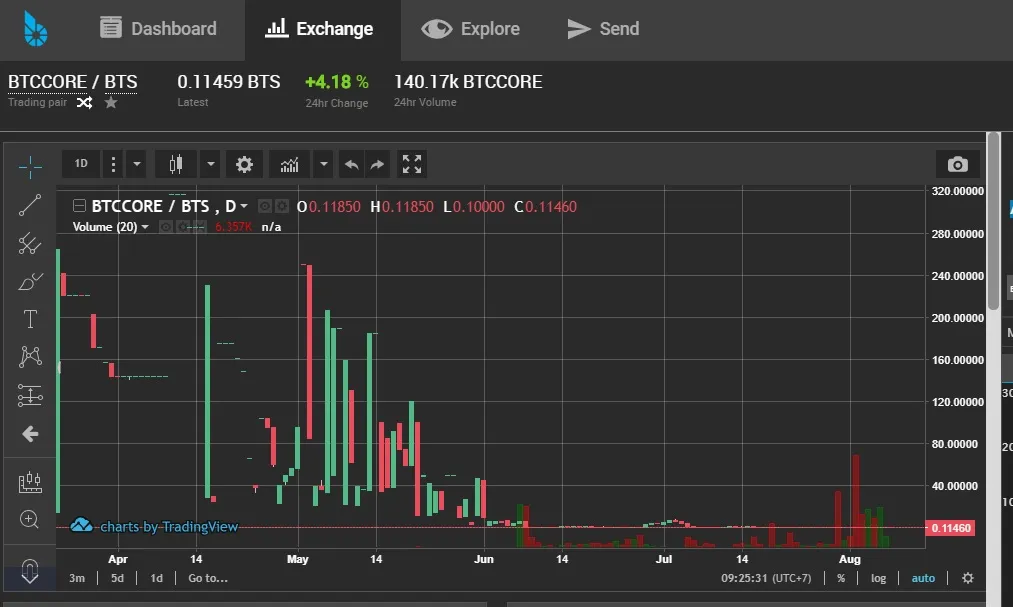Click the Aug label on time axis
This screenshot has height=607, width=1013.
coord(850,559)
